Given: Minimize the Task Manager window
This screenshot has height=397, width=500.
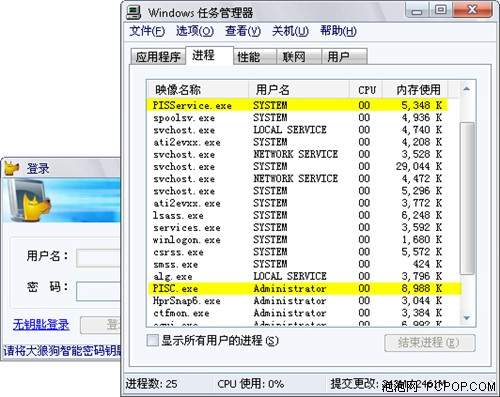Looking at the screenshot, I should (417, 10).
